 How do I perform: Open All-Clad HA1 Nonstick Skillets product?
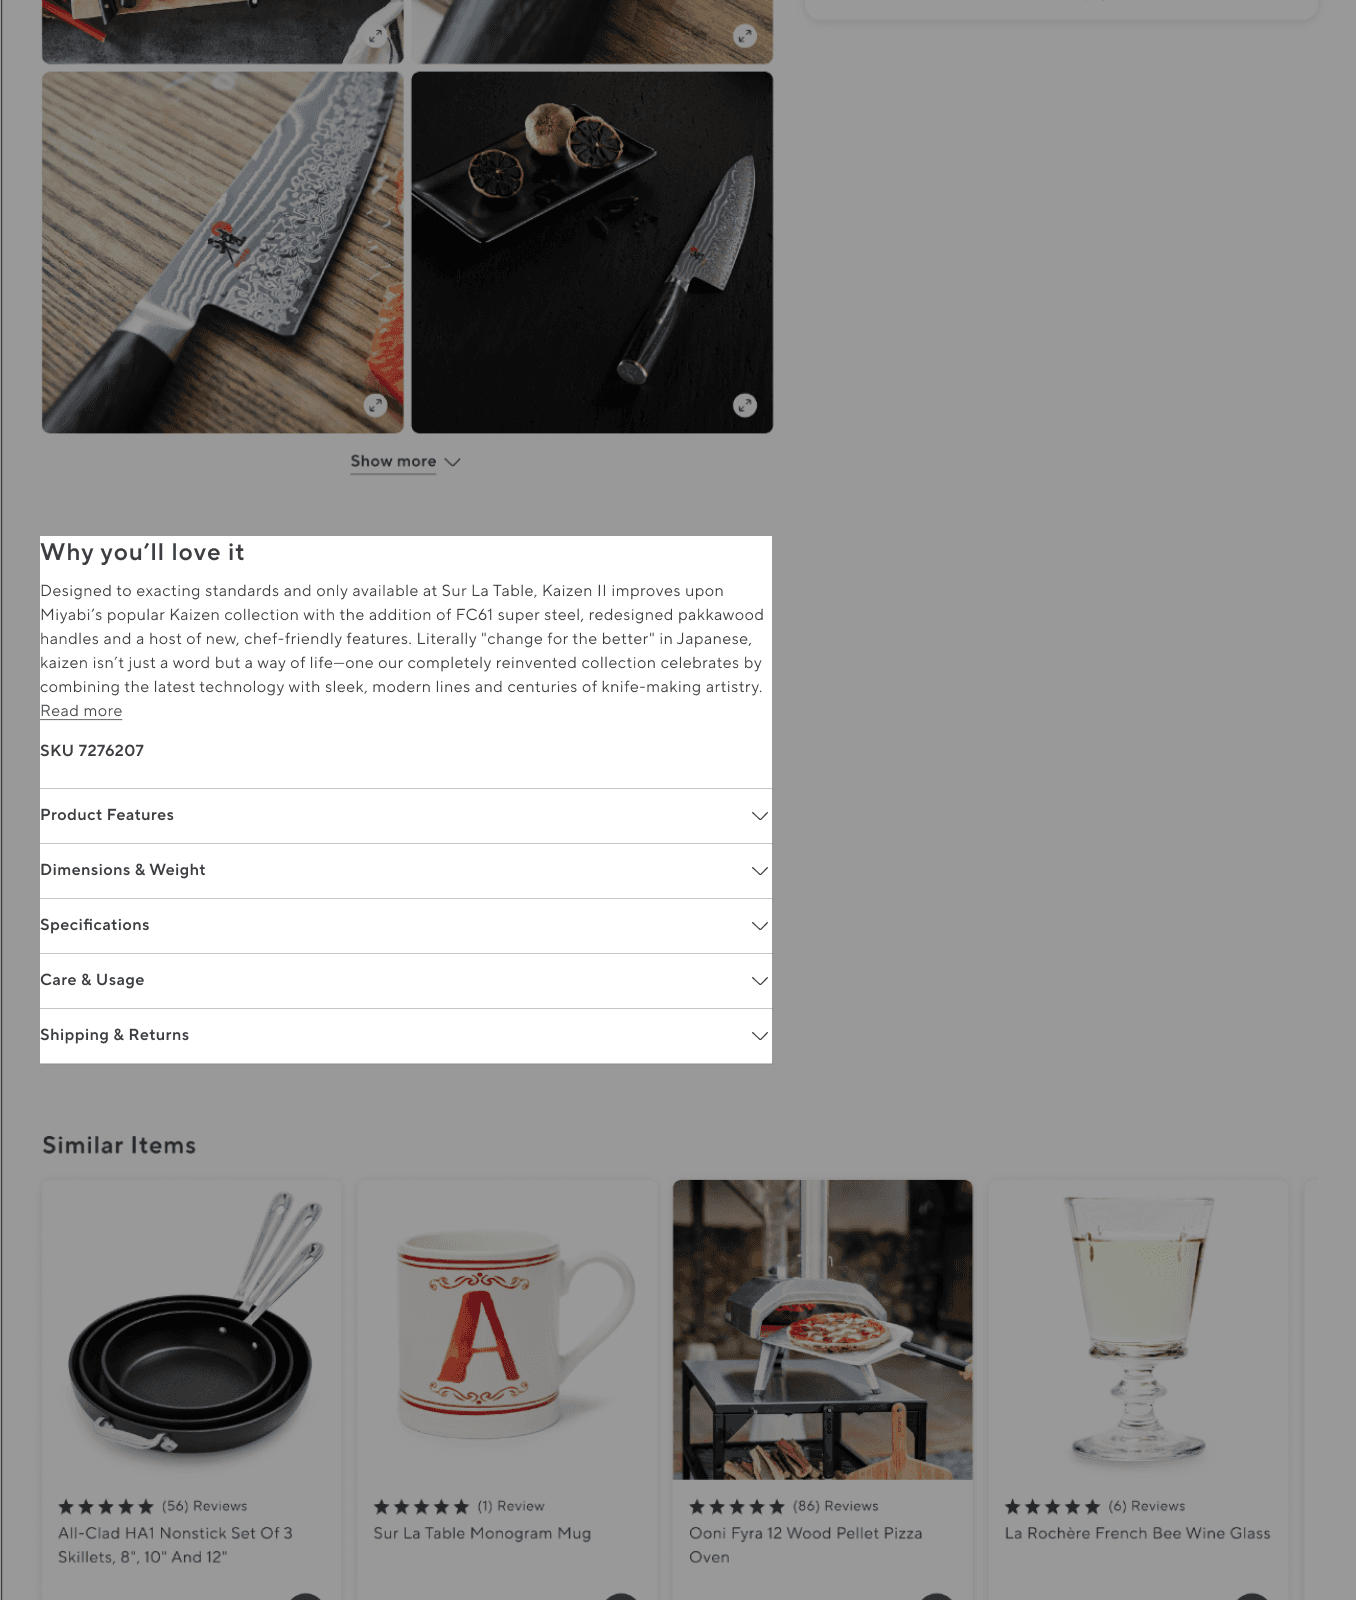(175, 1545)
